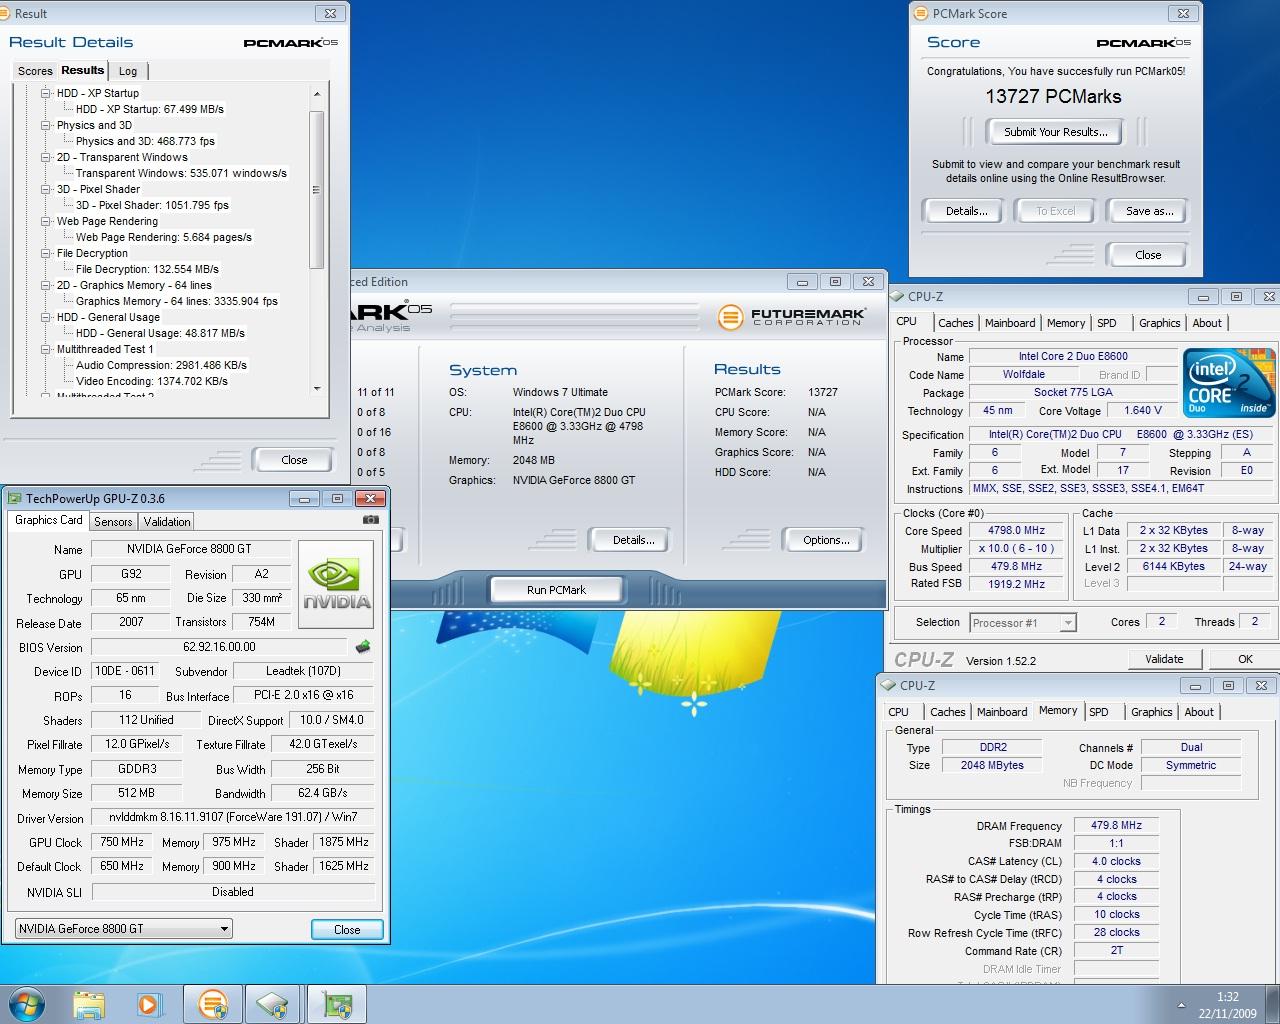1280x1024 pixels.
Task: Click the Run PCMark button
Action: point(556,590)
